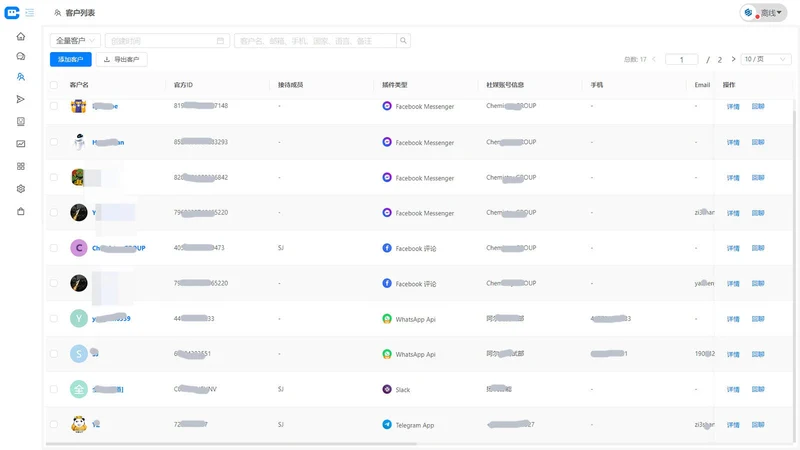Viewport: 800px width, 450px height.
Task: Click the horizontal scrollbar below the table
Action: (x=231, y=443)
